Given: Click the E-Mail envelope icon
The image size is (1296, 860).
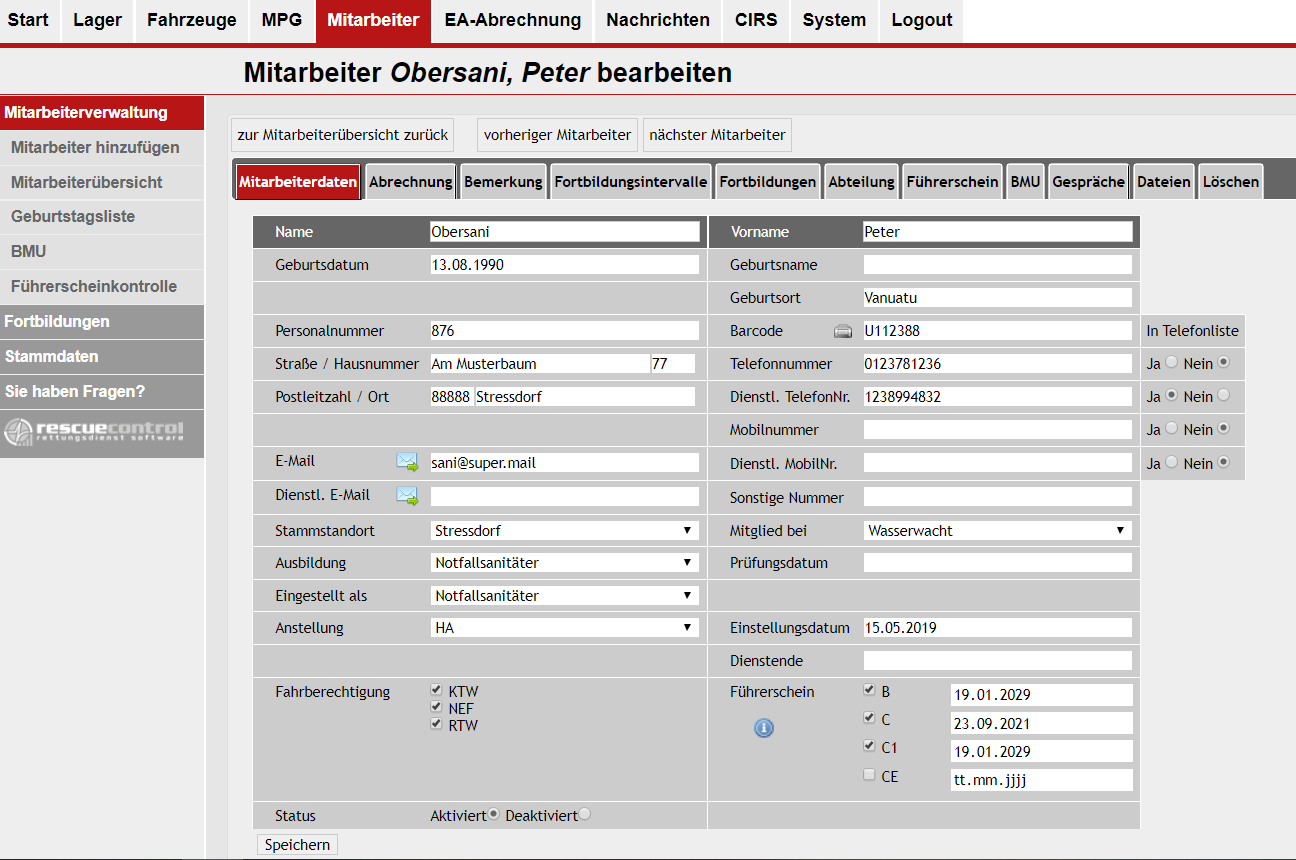Looking at the screenshot, I should coord(407,462).
